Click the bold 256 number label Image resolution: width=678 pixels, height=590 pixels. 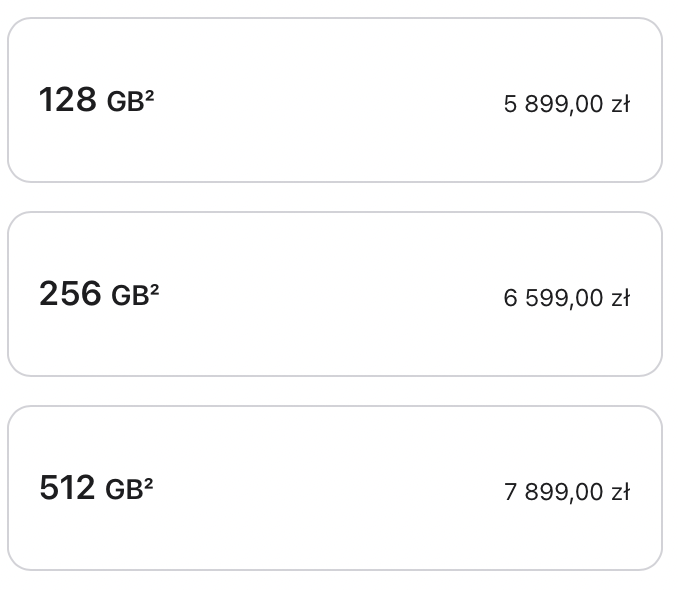pos(70,293)
